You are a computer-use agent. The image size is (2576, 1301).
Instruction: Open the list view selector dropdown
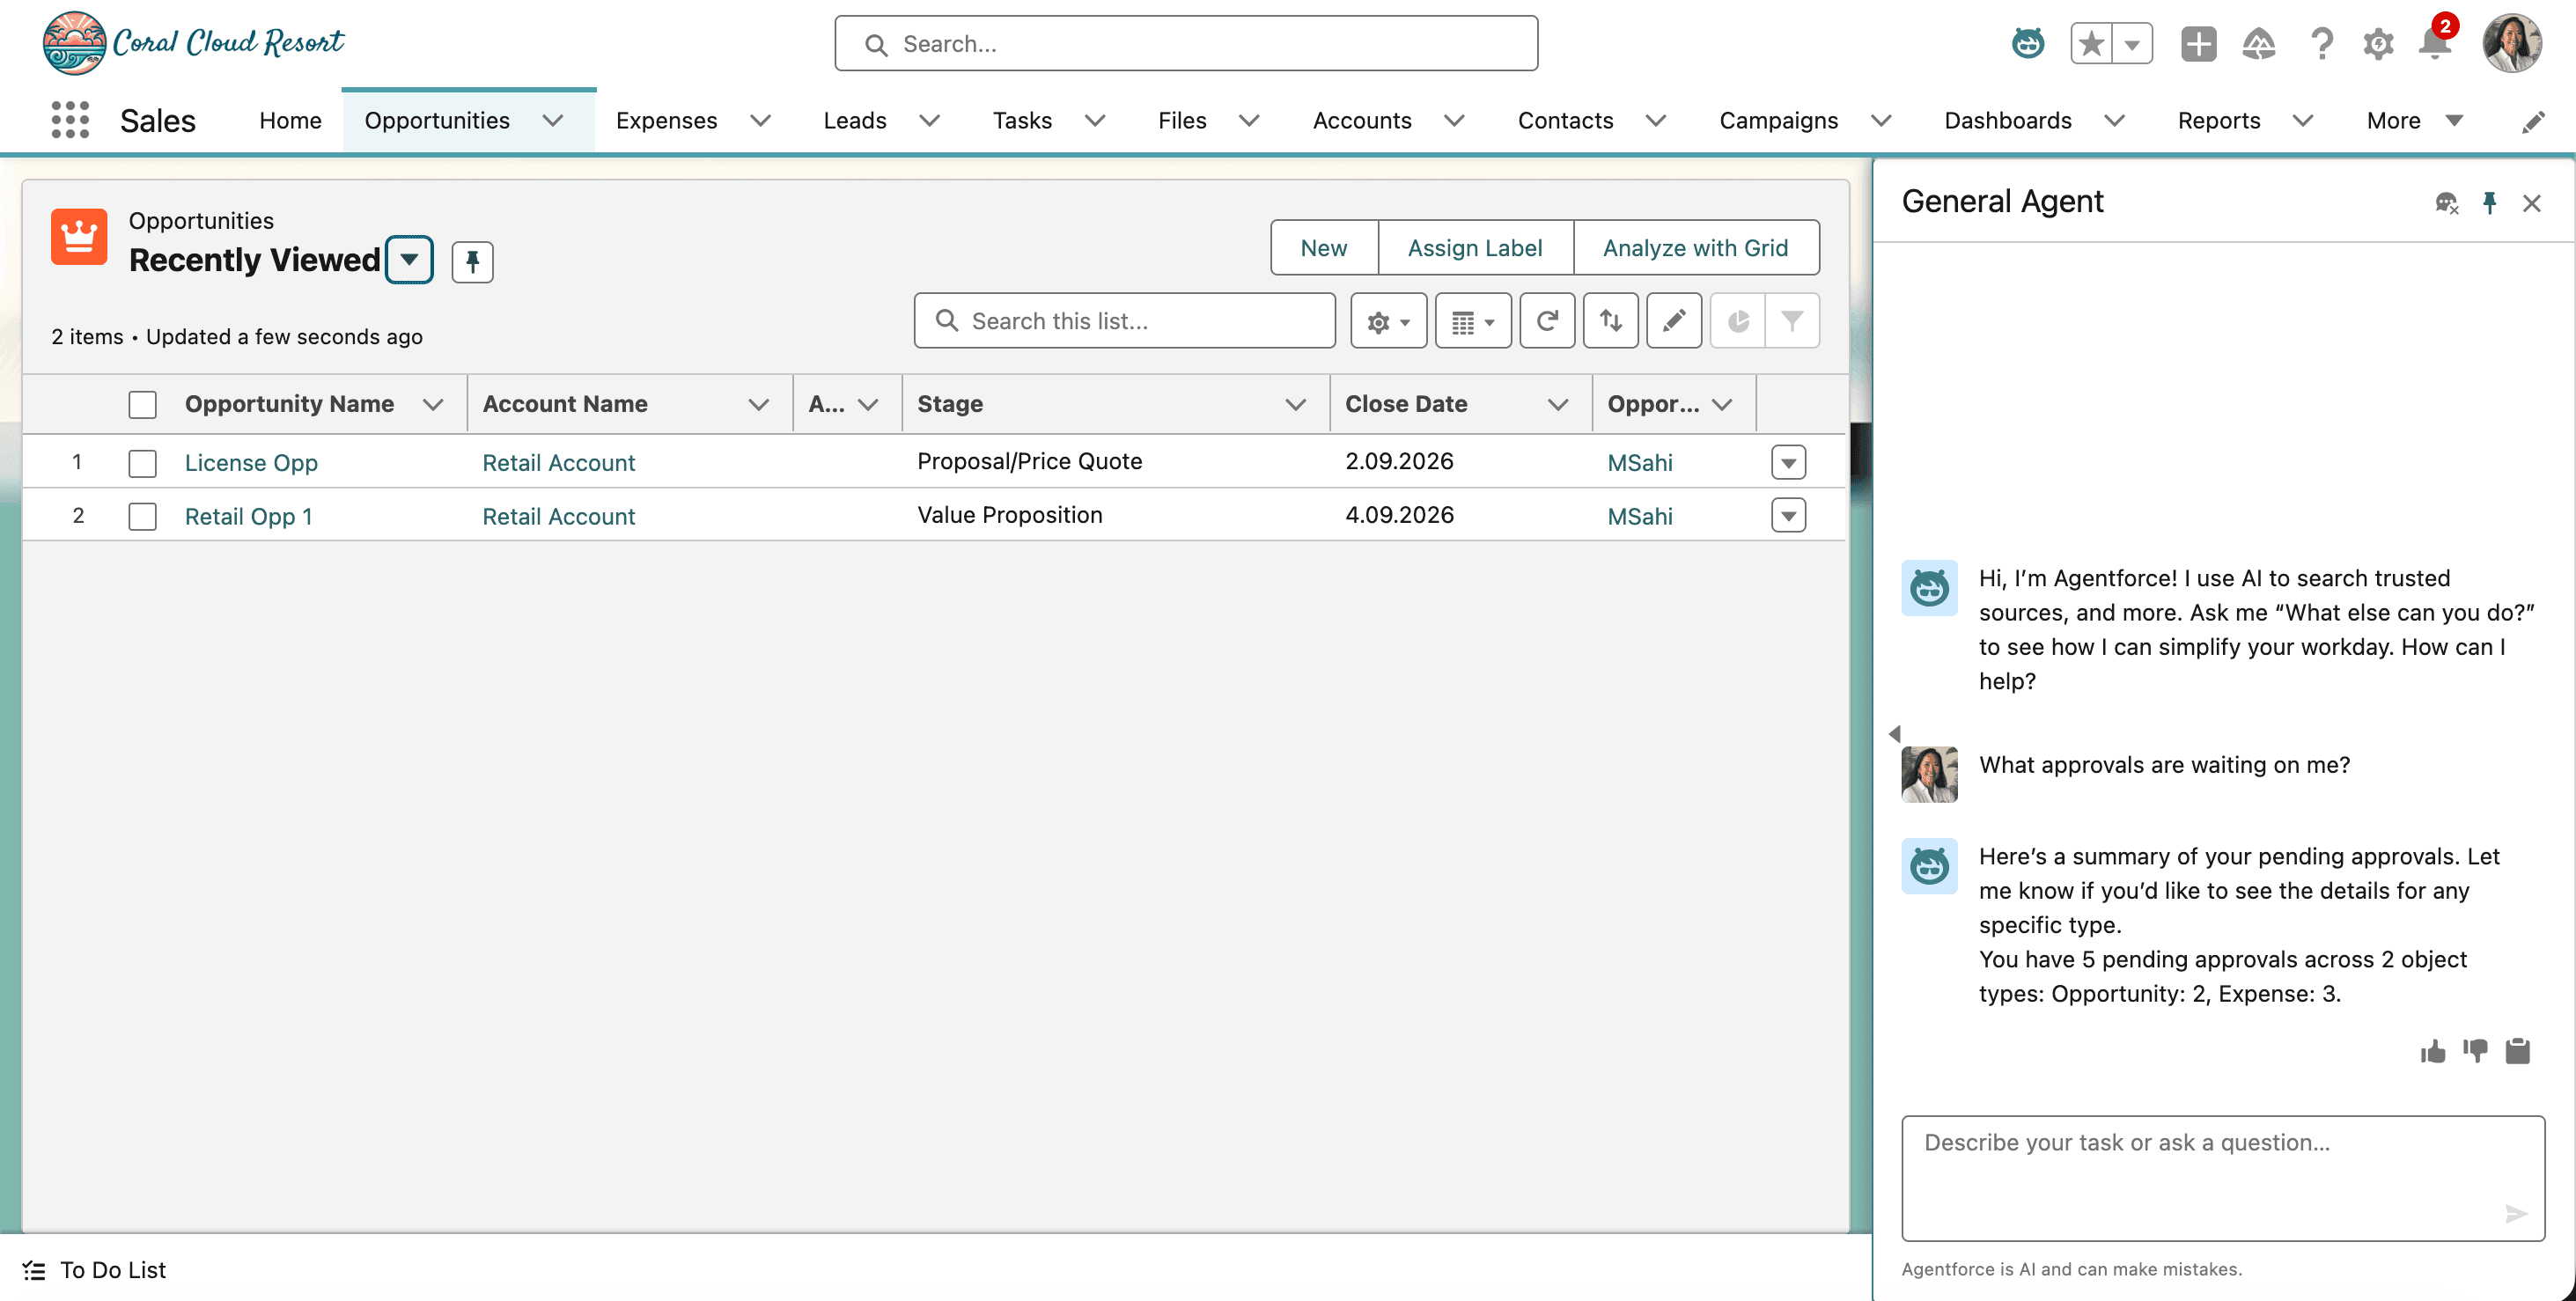click(409, 260)
